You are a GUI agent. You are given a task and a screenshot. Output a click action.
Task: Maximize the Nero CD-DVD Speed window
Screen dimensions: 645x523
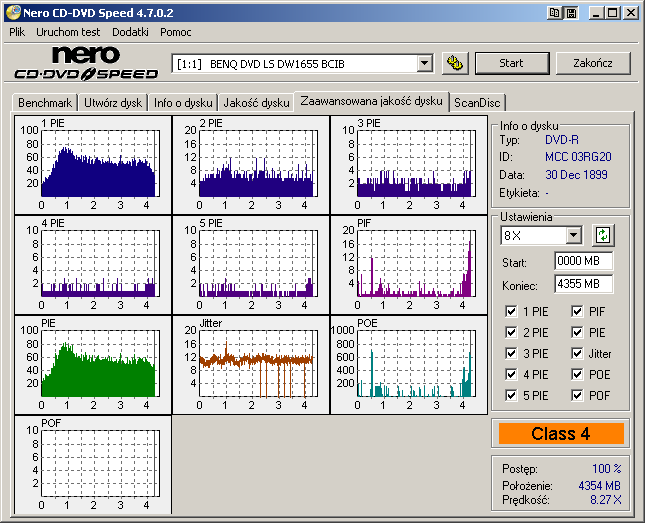pos(612,13)
